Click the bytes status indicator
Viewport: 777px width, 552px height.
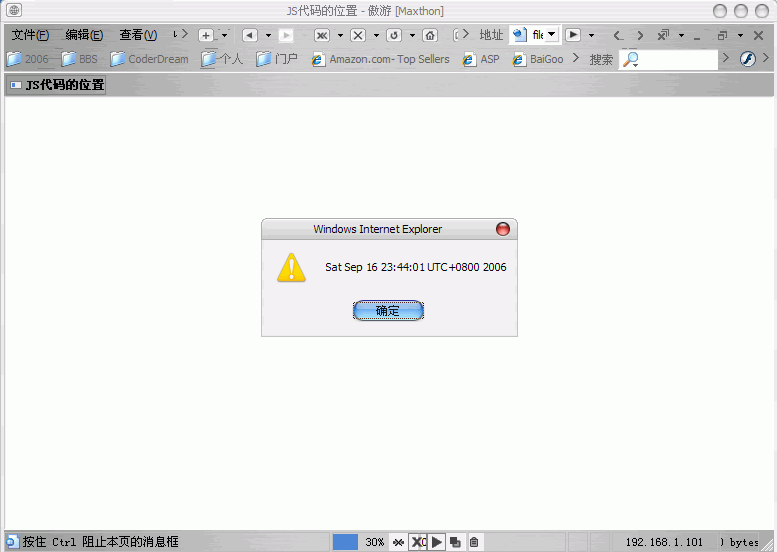(x=738, y=542)
